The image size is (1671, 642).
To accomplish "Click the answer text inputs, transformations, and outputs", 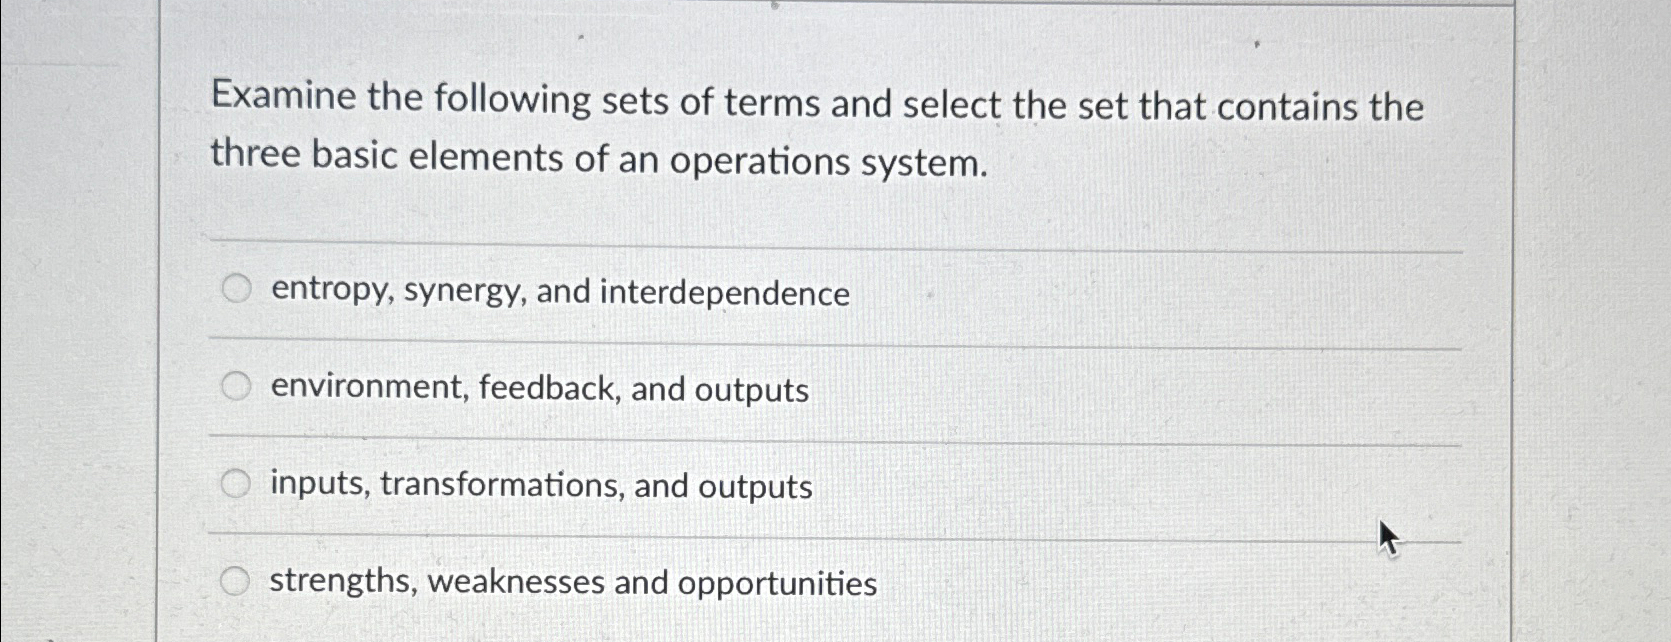I will click(x=540, y=486).
